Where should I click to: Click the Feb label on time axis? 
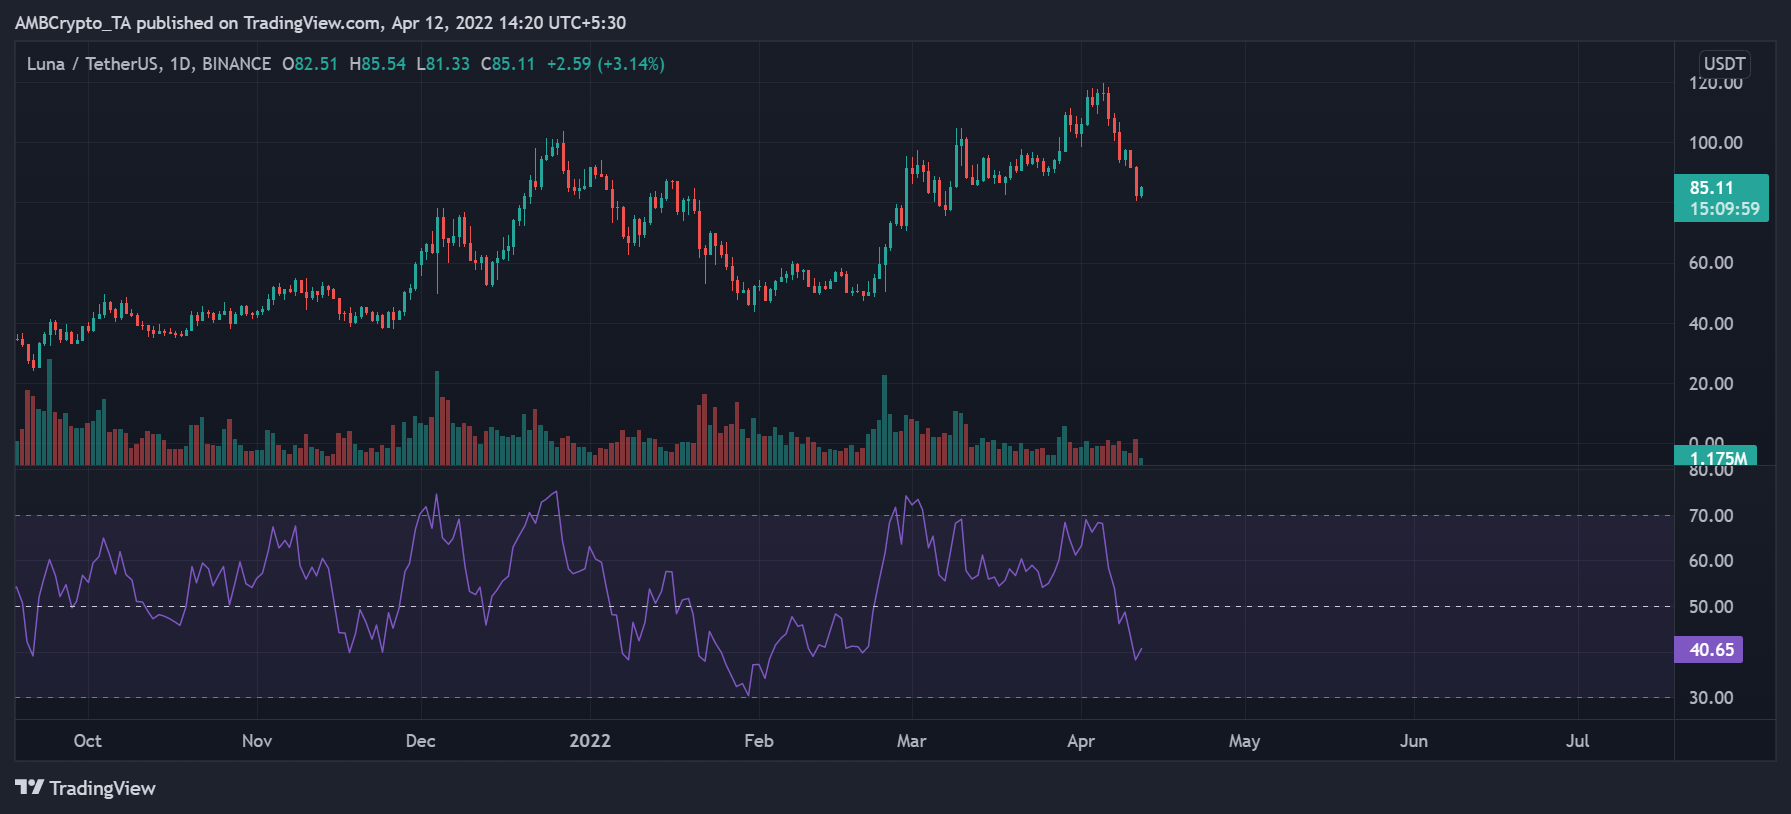pos(759,740)
